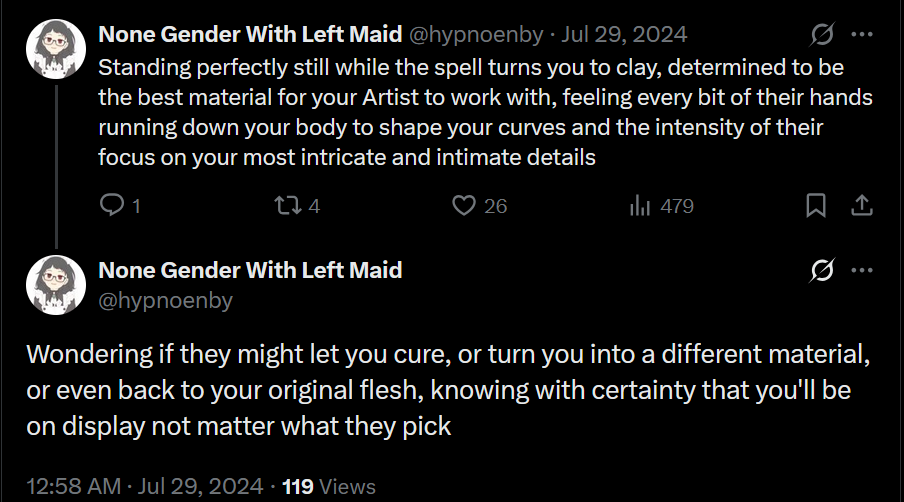Open more options menu on top tweet
Image resolution: width=904 pixels, height=502 pixels.
pos(861,34)
